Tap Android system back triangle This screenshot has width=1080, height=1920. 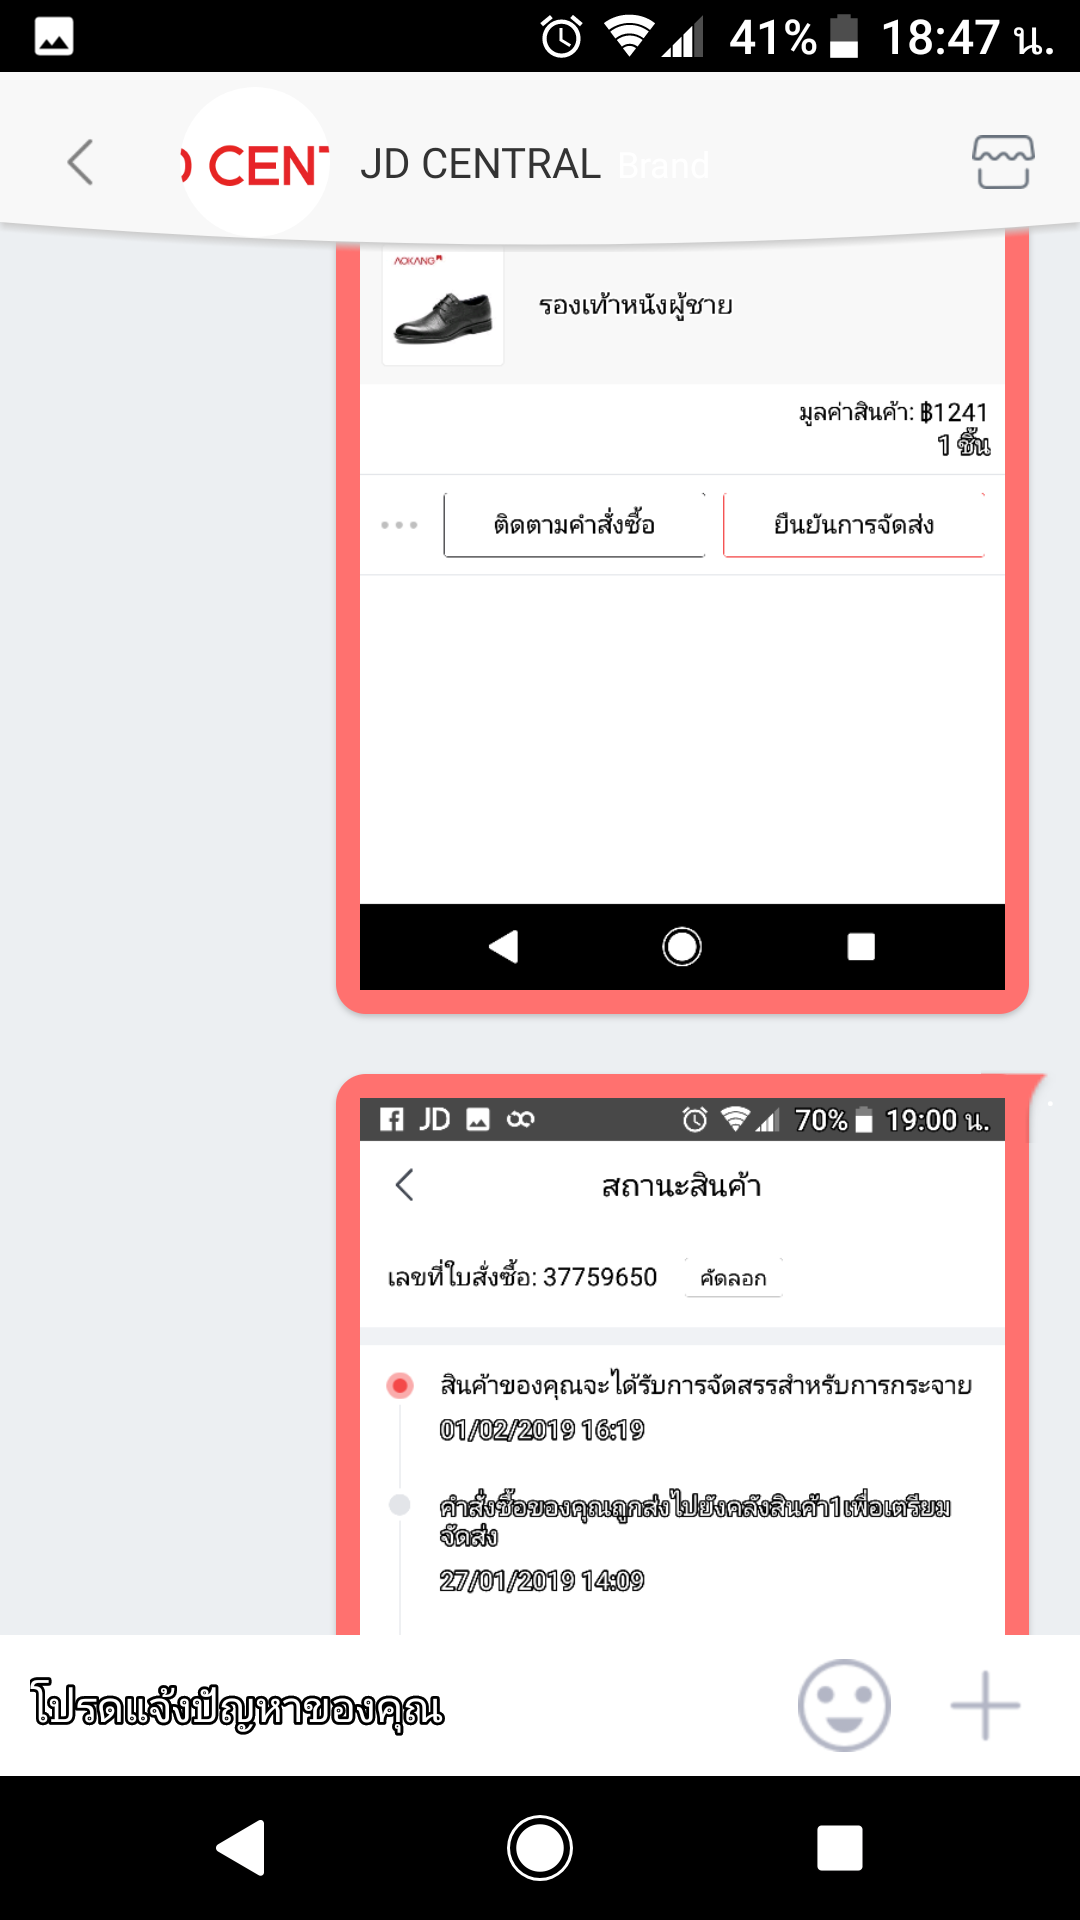point(241,1847)
